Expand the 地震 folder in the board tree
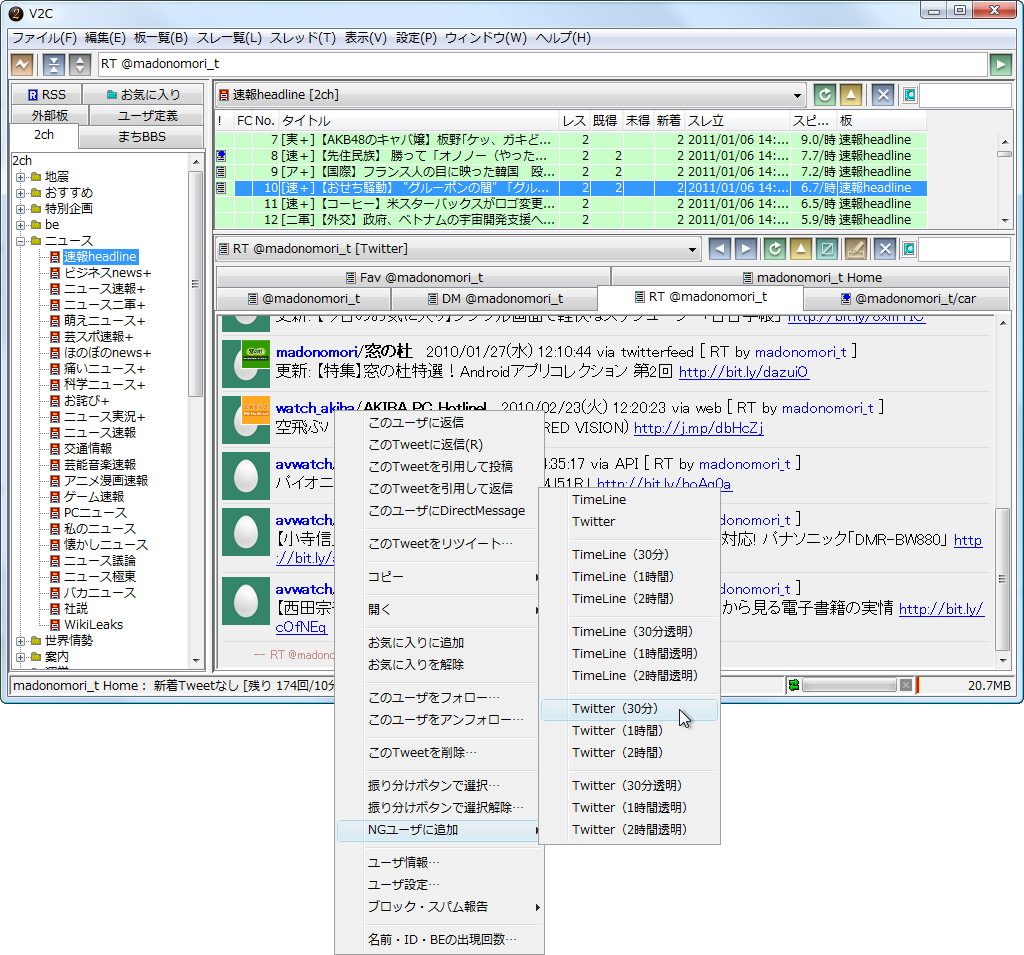 pos(20,177)
